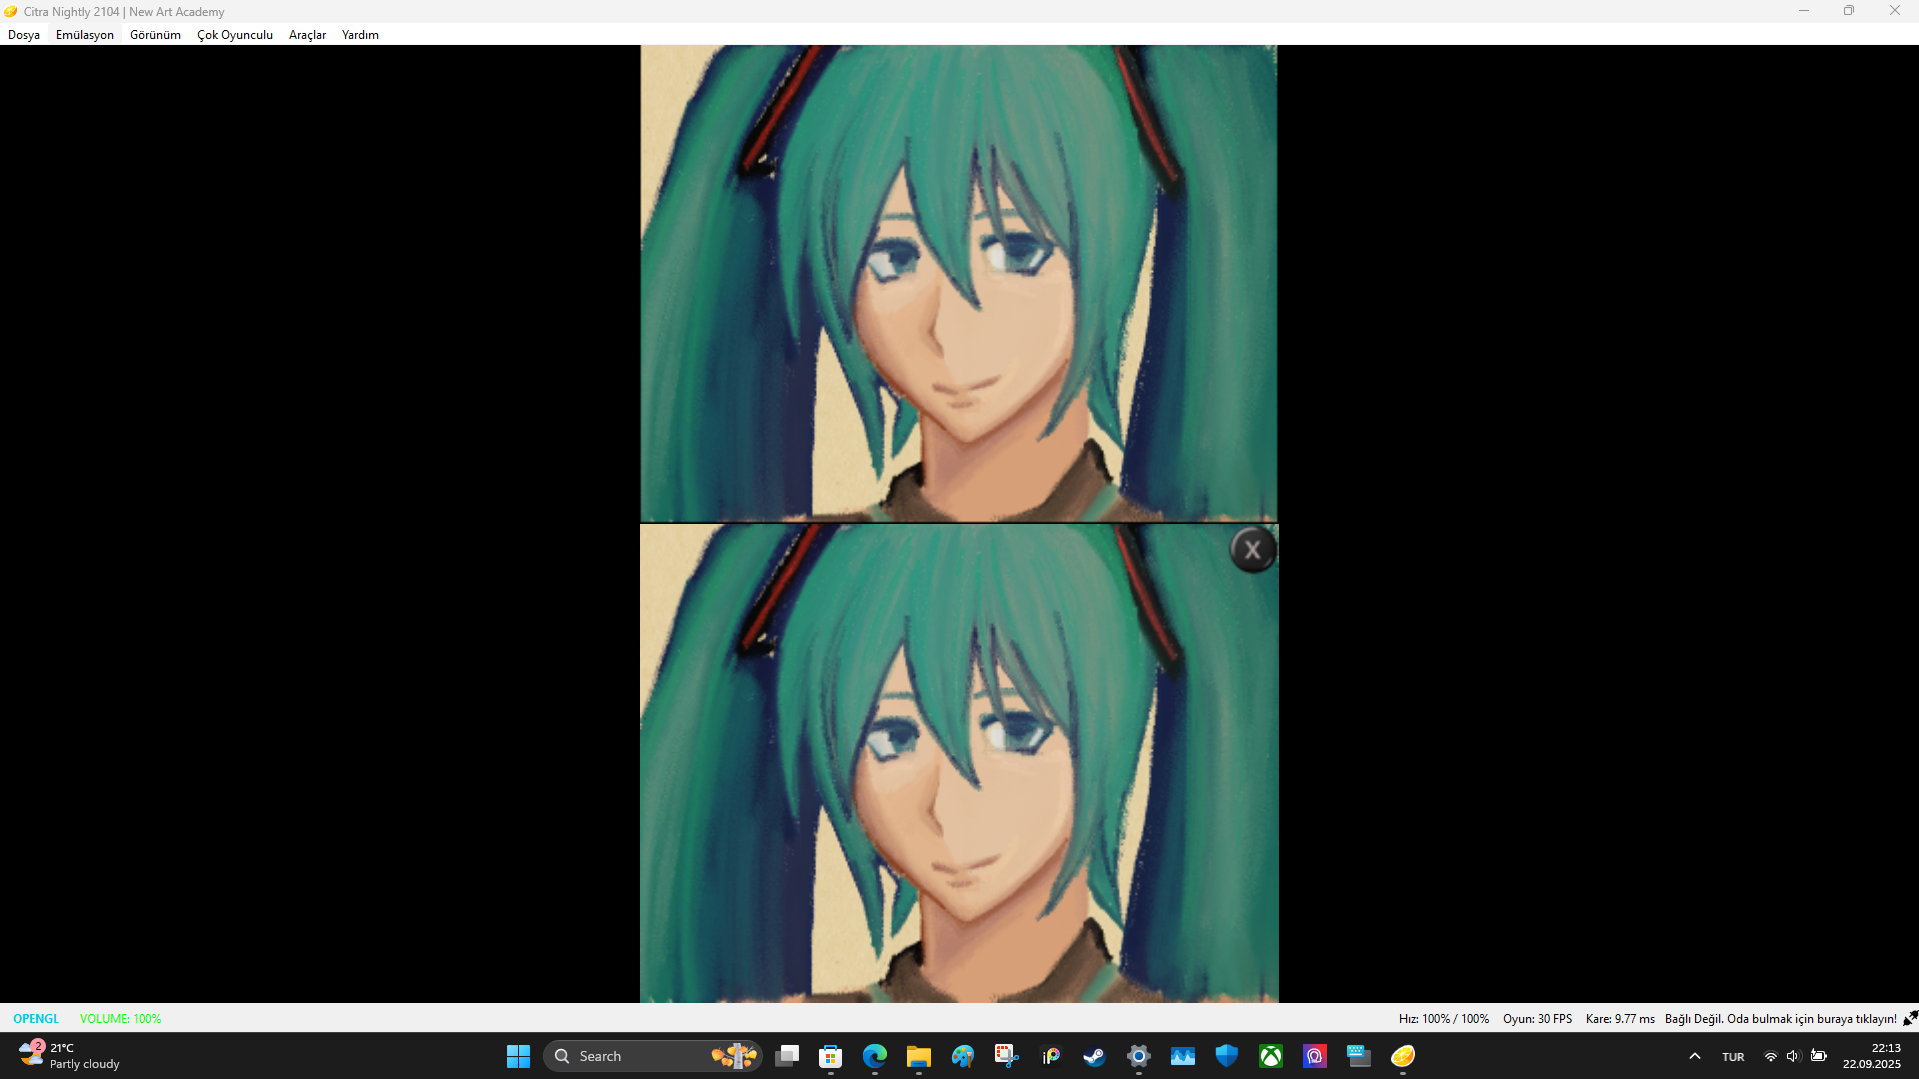
Task: Launch Microsoft Edge from the taskbar
Action: pos(875,1056)
